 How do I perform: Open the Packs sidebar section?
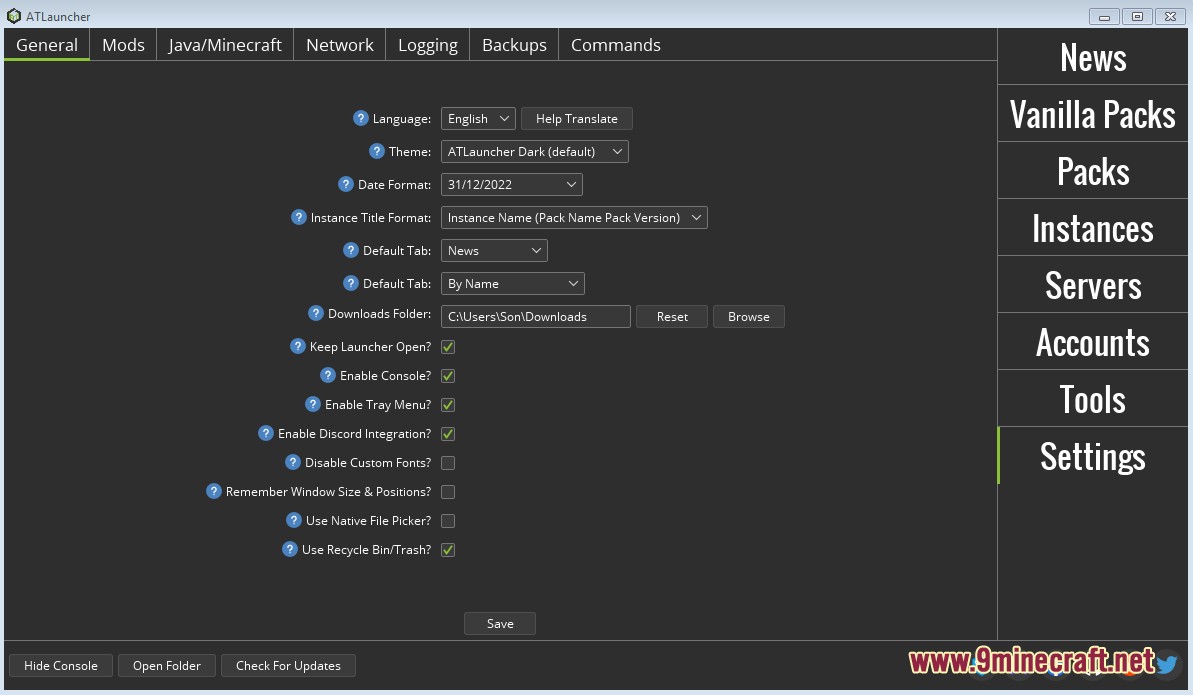coord(1093,171)
